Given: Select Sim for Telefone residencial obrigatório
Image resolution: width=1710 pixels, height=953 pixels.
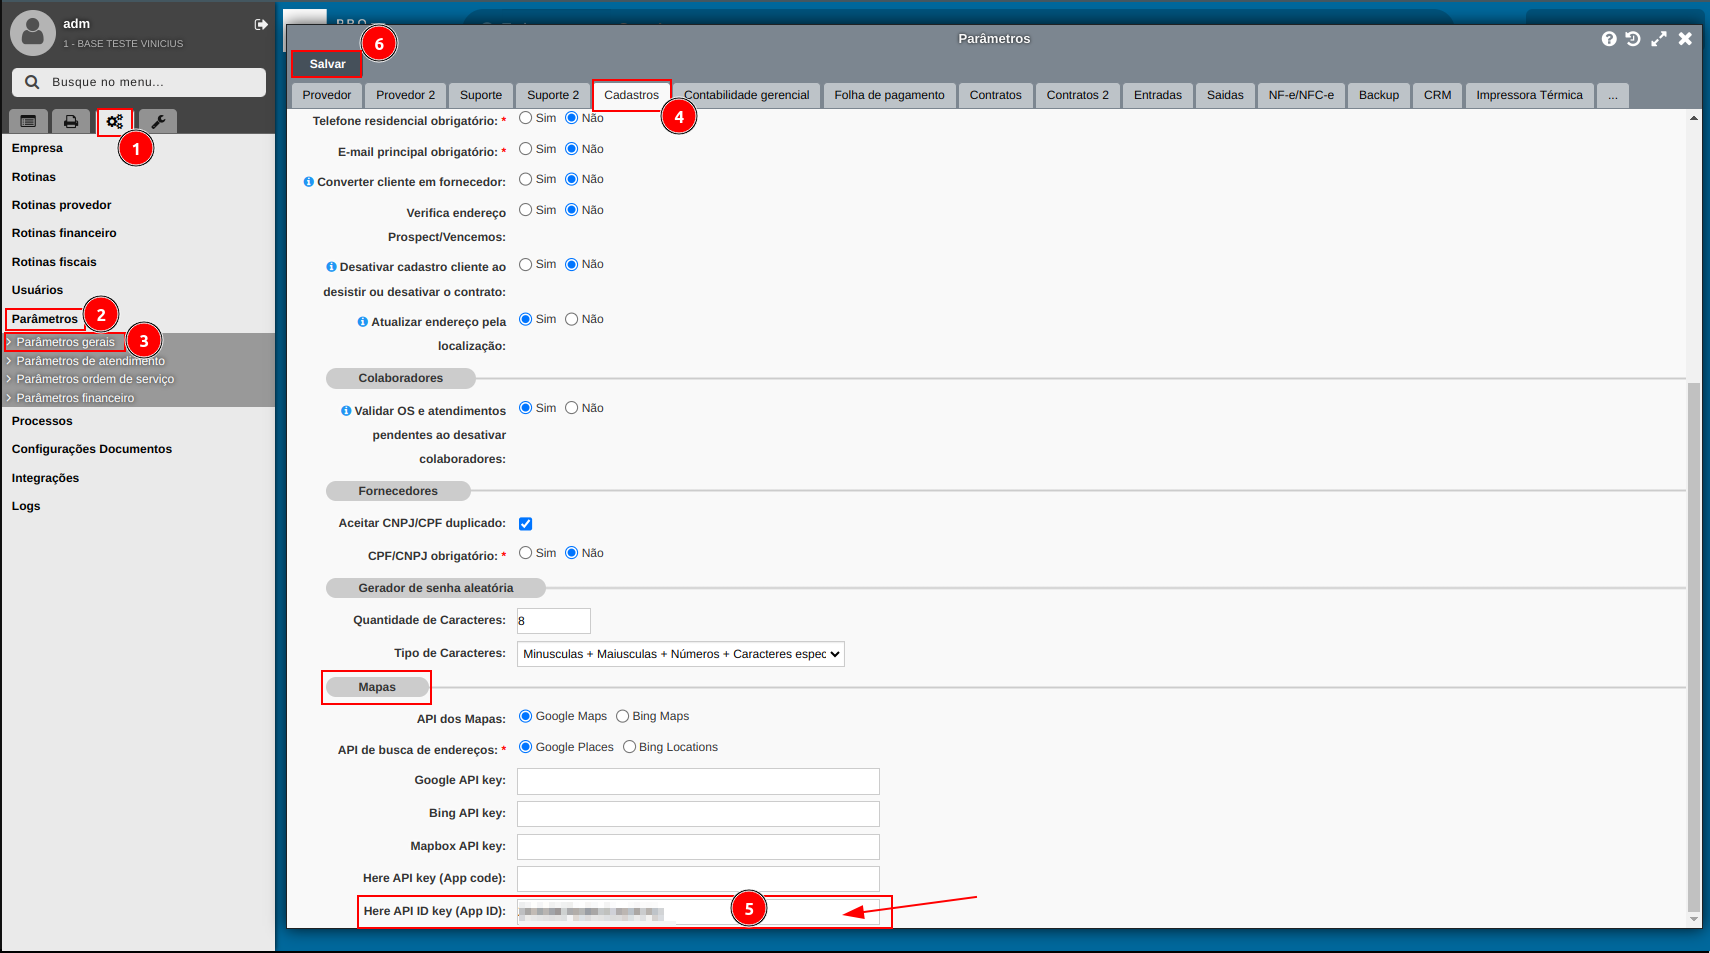Looking at the screenshot, I should 525,118.
